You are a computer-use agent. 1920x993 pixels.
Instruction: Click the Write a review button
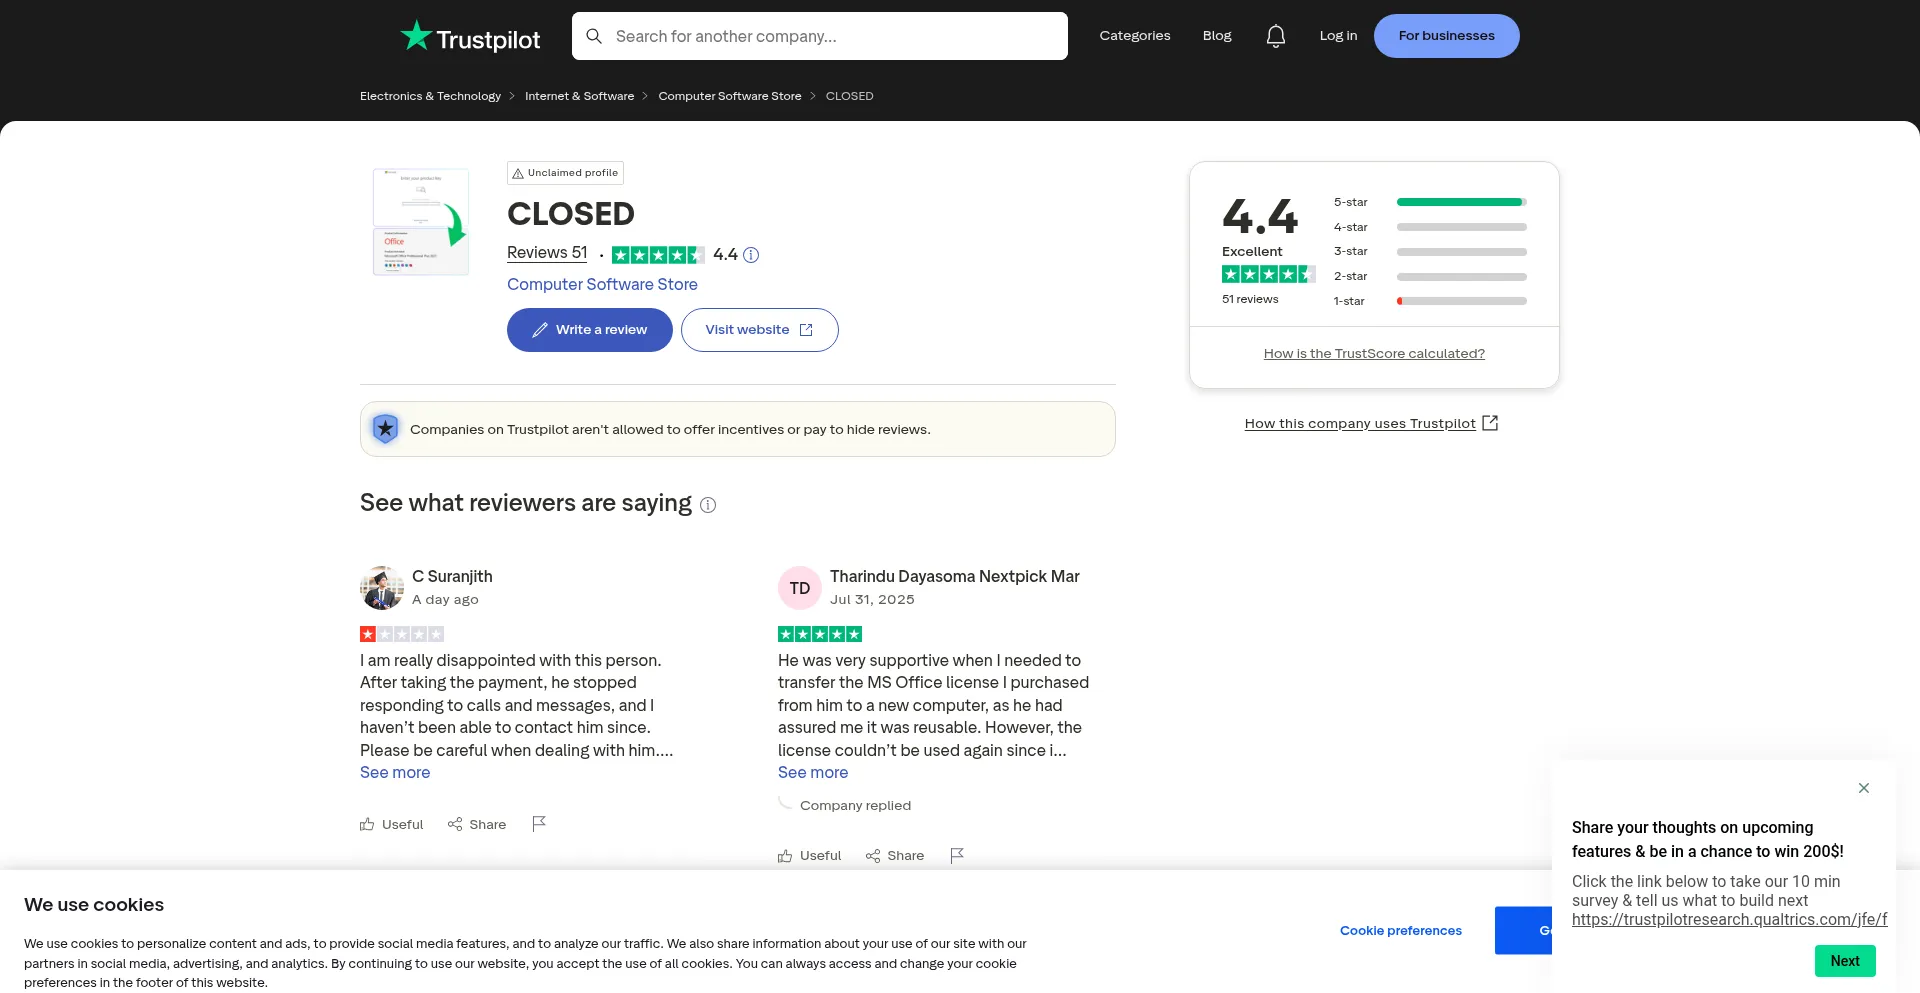589,329
